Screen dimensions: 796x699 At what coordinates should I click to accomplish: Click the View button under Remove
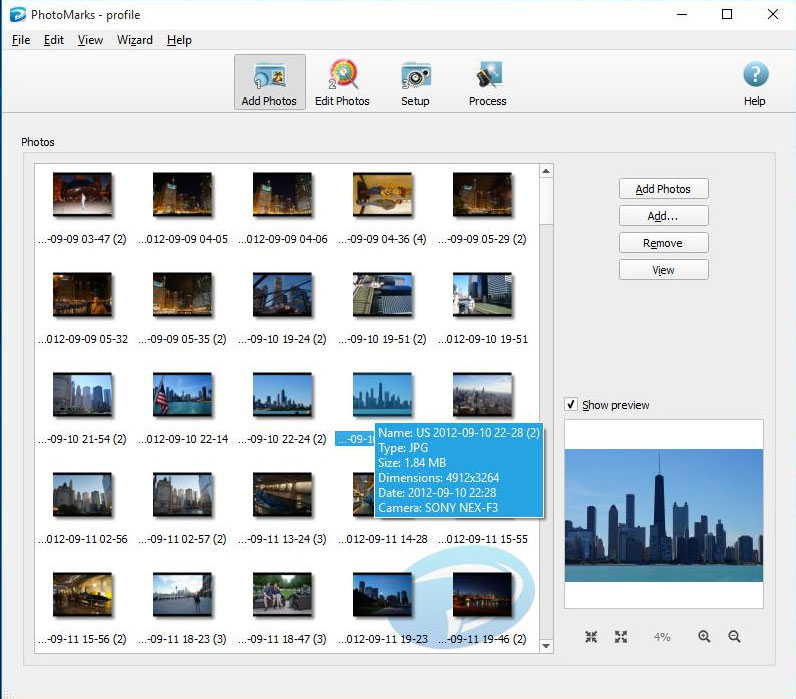click(x=663, y=270)
